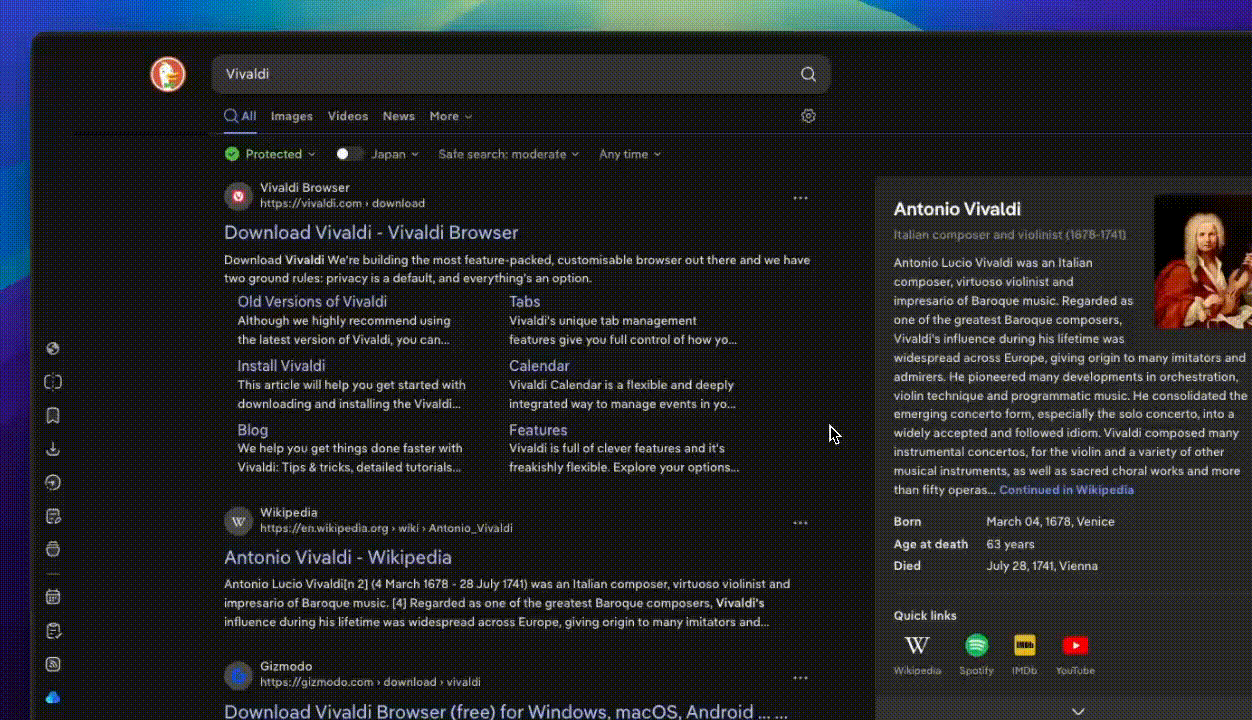Open the Protected dropdown
Screen dimensions: 1252x720
point(270,154)
